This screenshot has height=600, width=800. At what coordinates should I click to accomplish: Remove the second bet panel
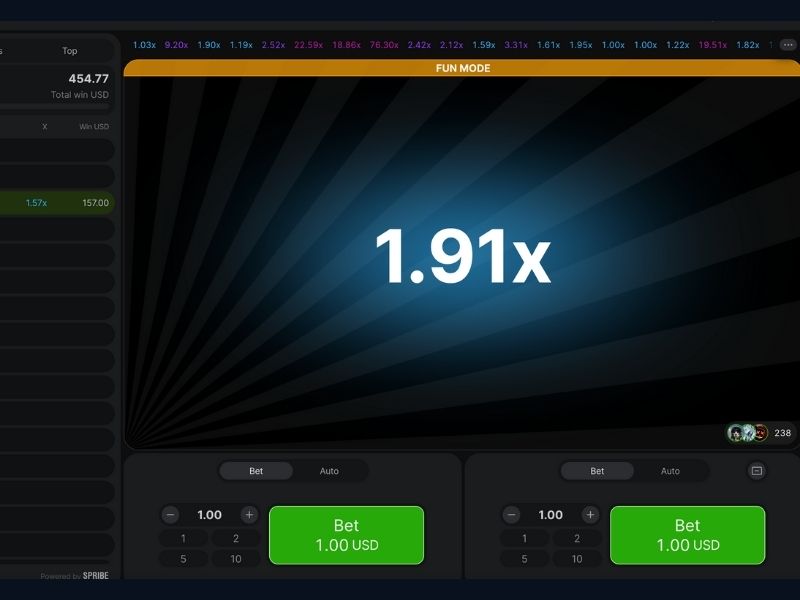click(x=757, y=471)
